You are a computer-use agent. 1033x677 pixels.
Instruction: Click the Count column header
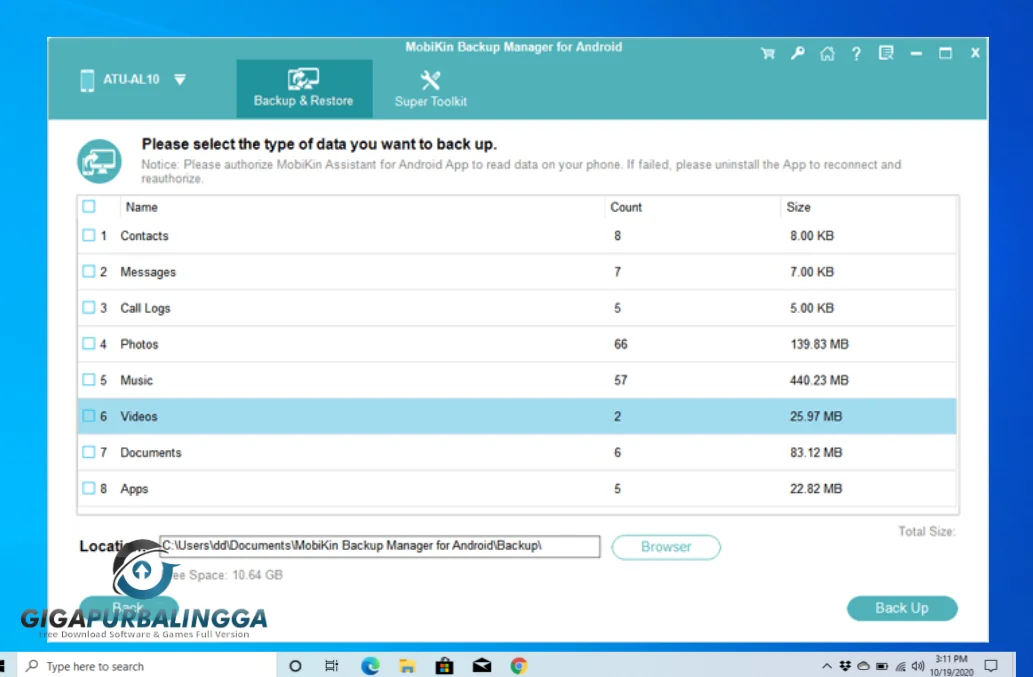coord(626,207)
